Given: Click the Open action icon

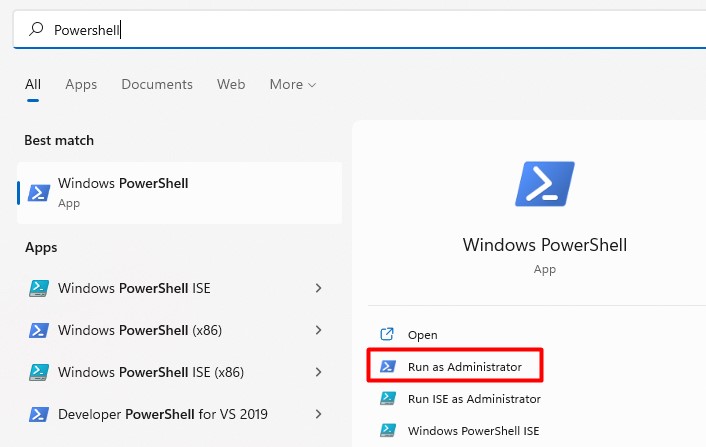Looking at the screenshot, I should point(388,335).
